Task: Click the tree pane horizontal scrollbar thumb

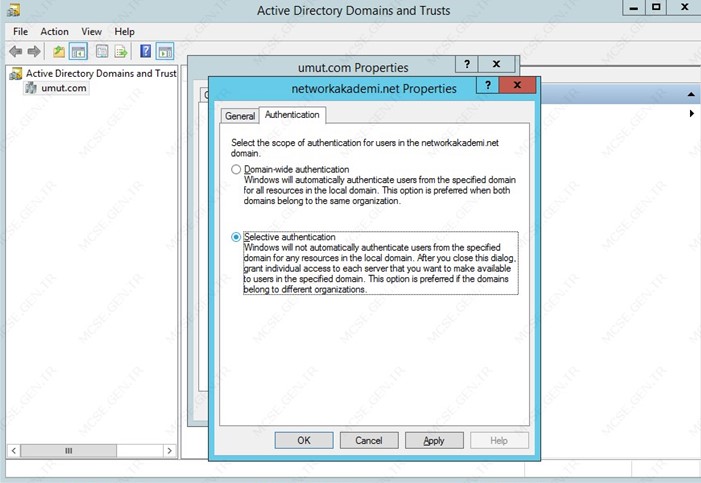Action: (x=68, y=451)
